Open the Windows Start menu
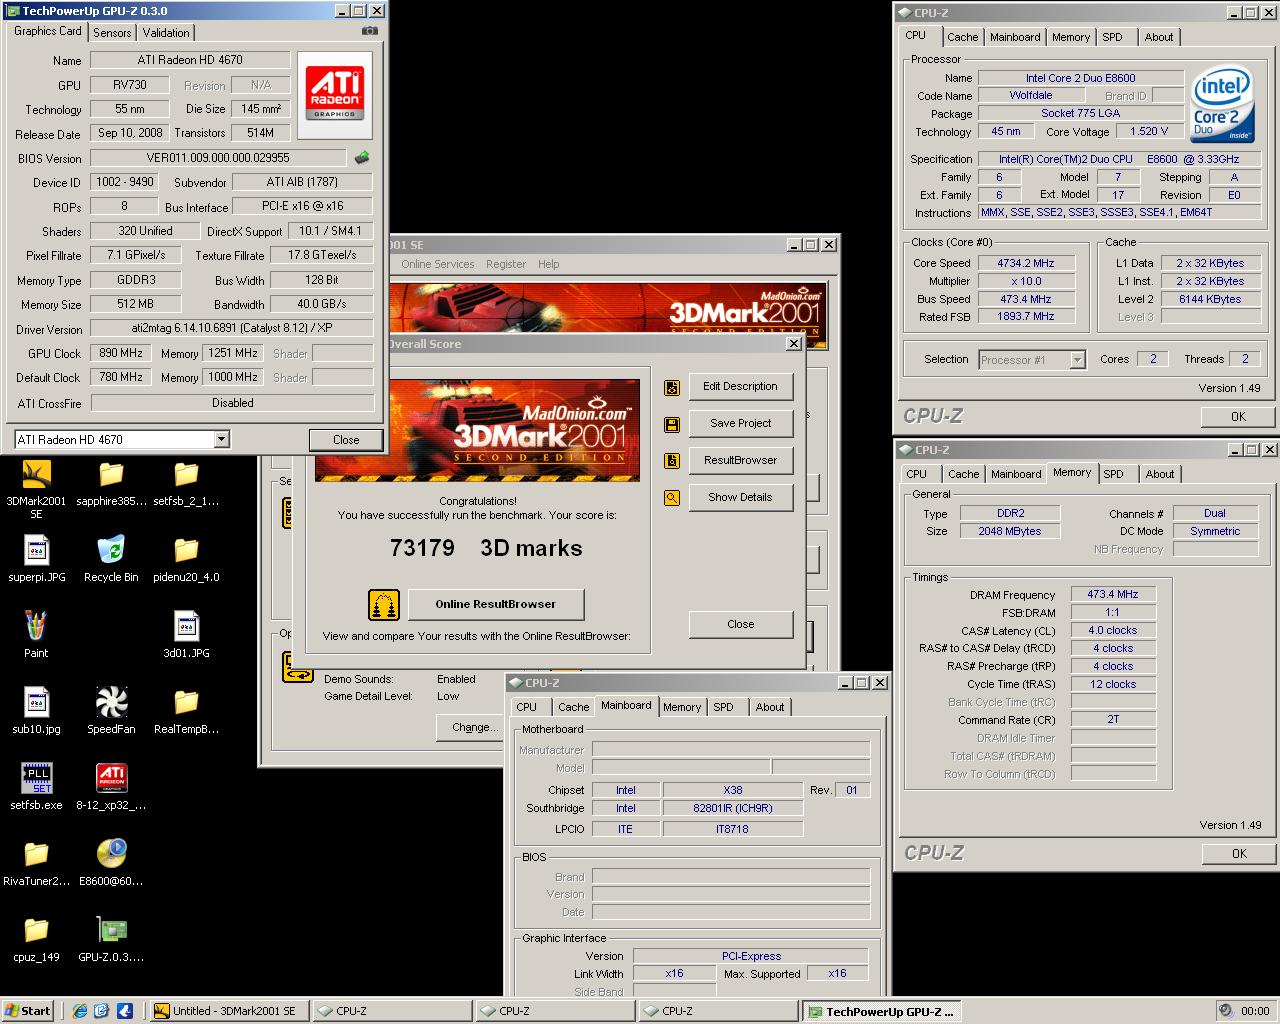The image size is (1280, 1024). [28, 1011]
